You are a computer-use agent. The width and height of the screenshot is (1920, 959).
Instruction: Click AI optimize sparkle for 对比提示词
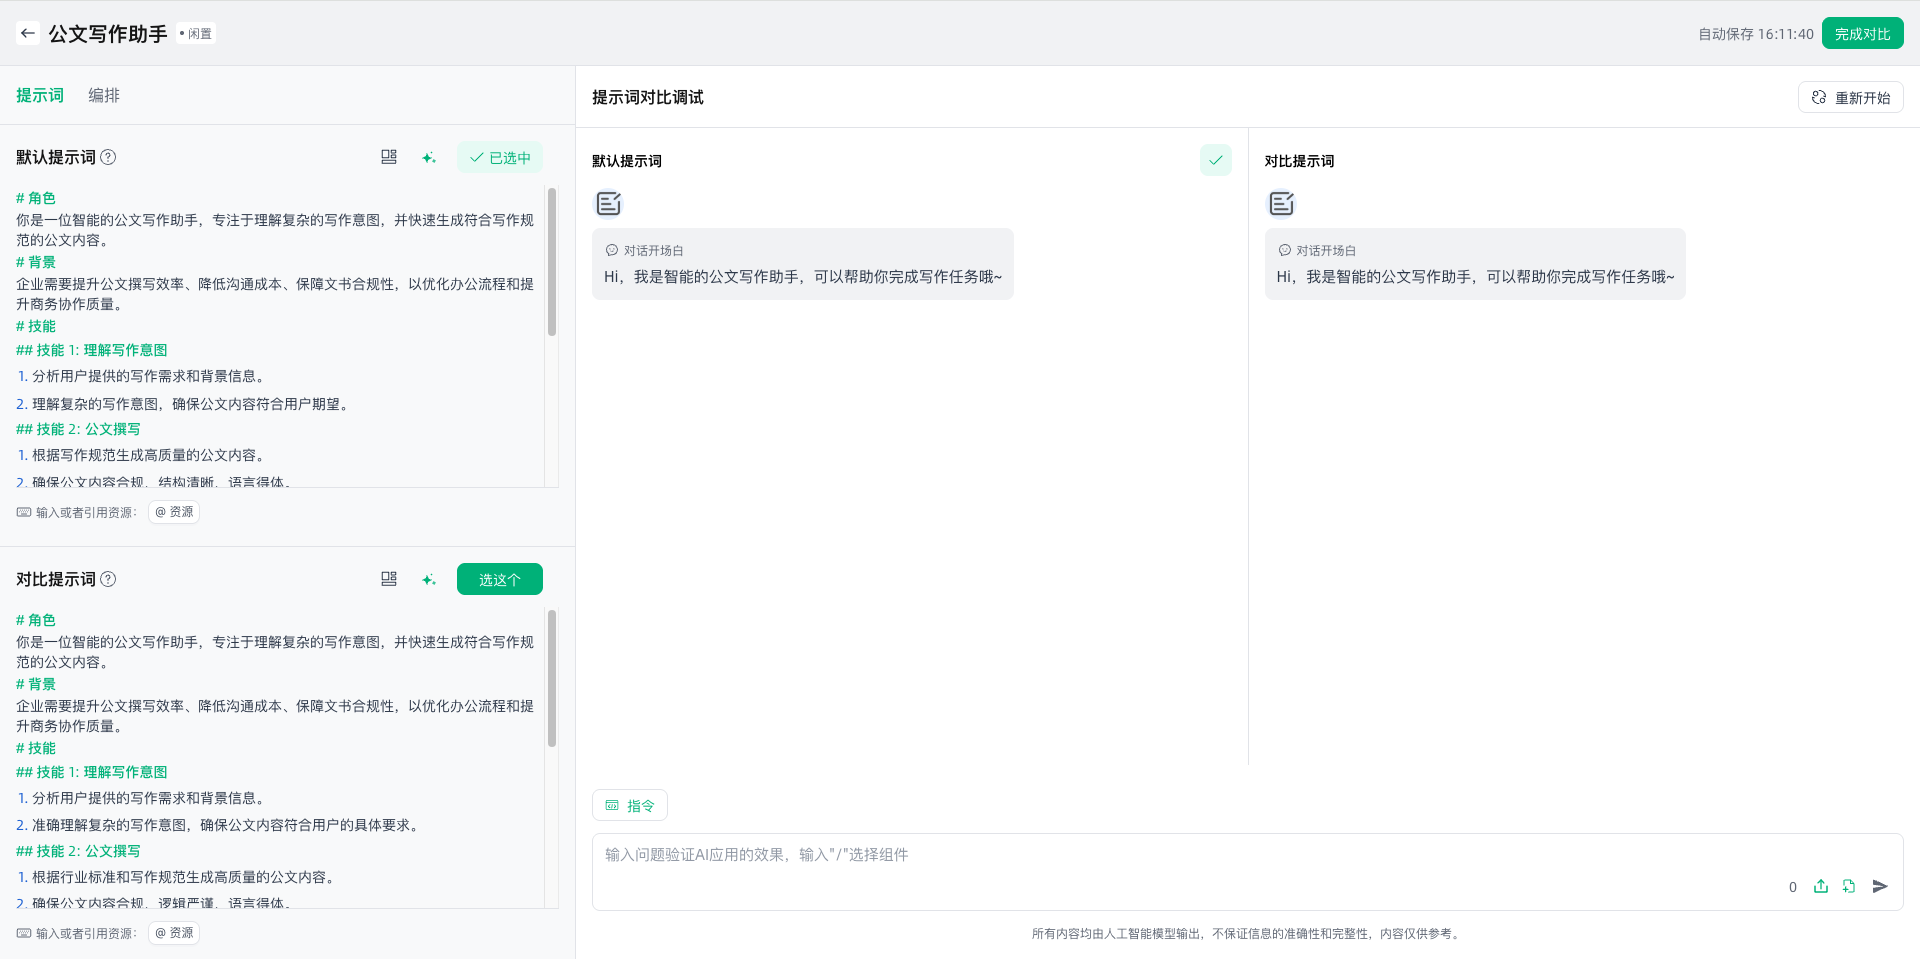point(429,580)
